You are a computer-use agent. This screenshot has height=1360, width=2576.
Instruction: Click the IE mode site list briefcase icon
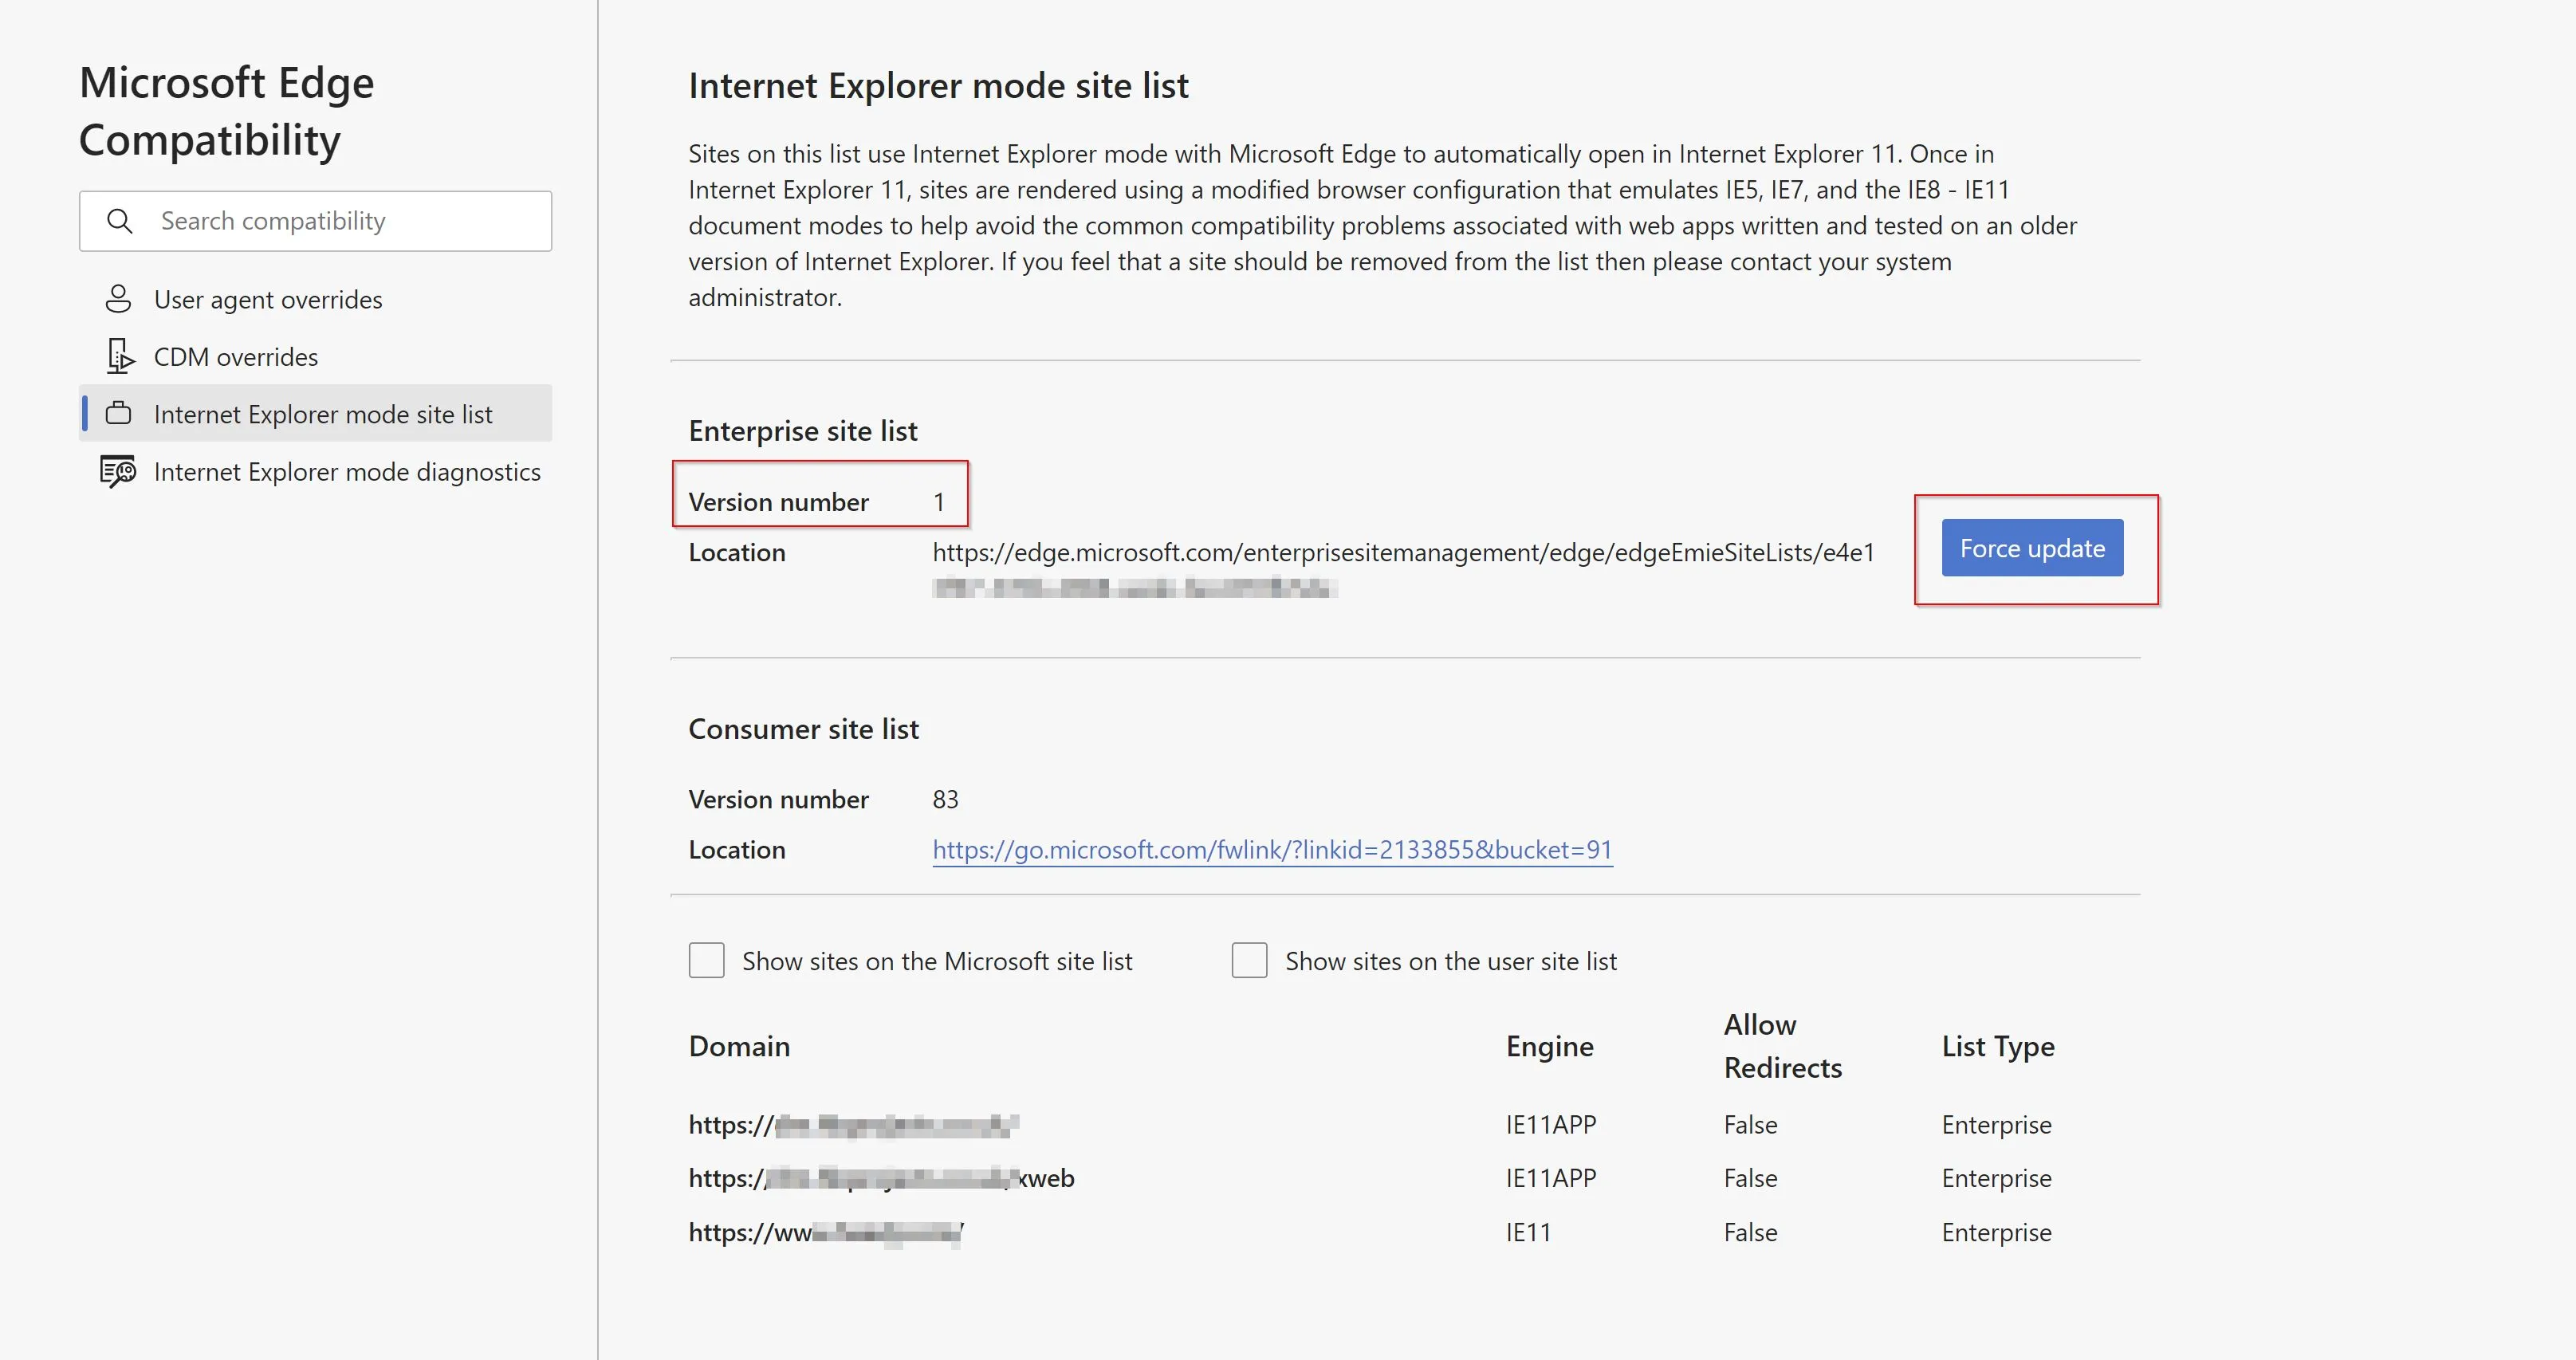pyautogui.click(x=118, y=413)
